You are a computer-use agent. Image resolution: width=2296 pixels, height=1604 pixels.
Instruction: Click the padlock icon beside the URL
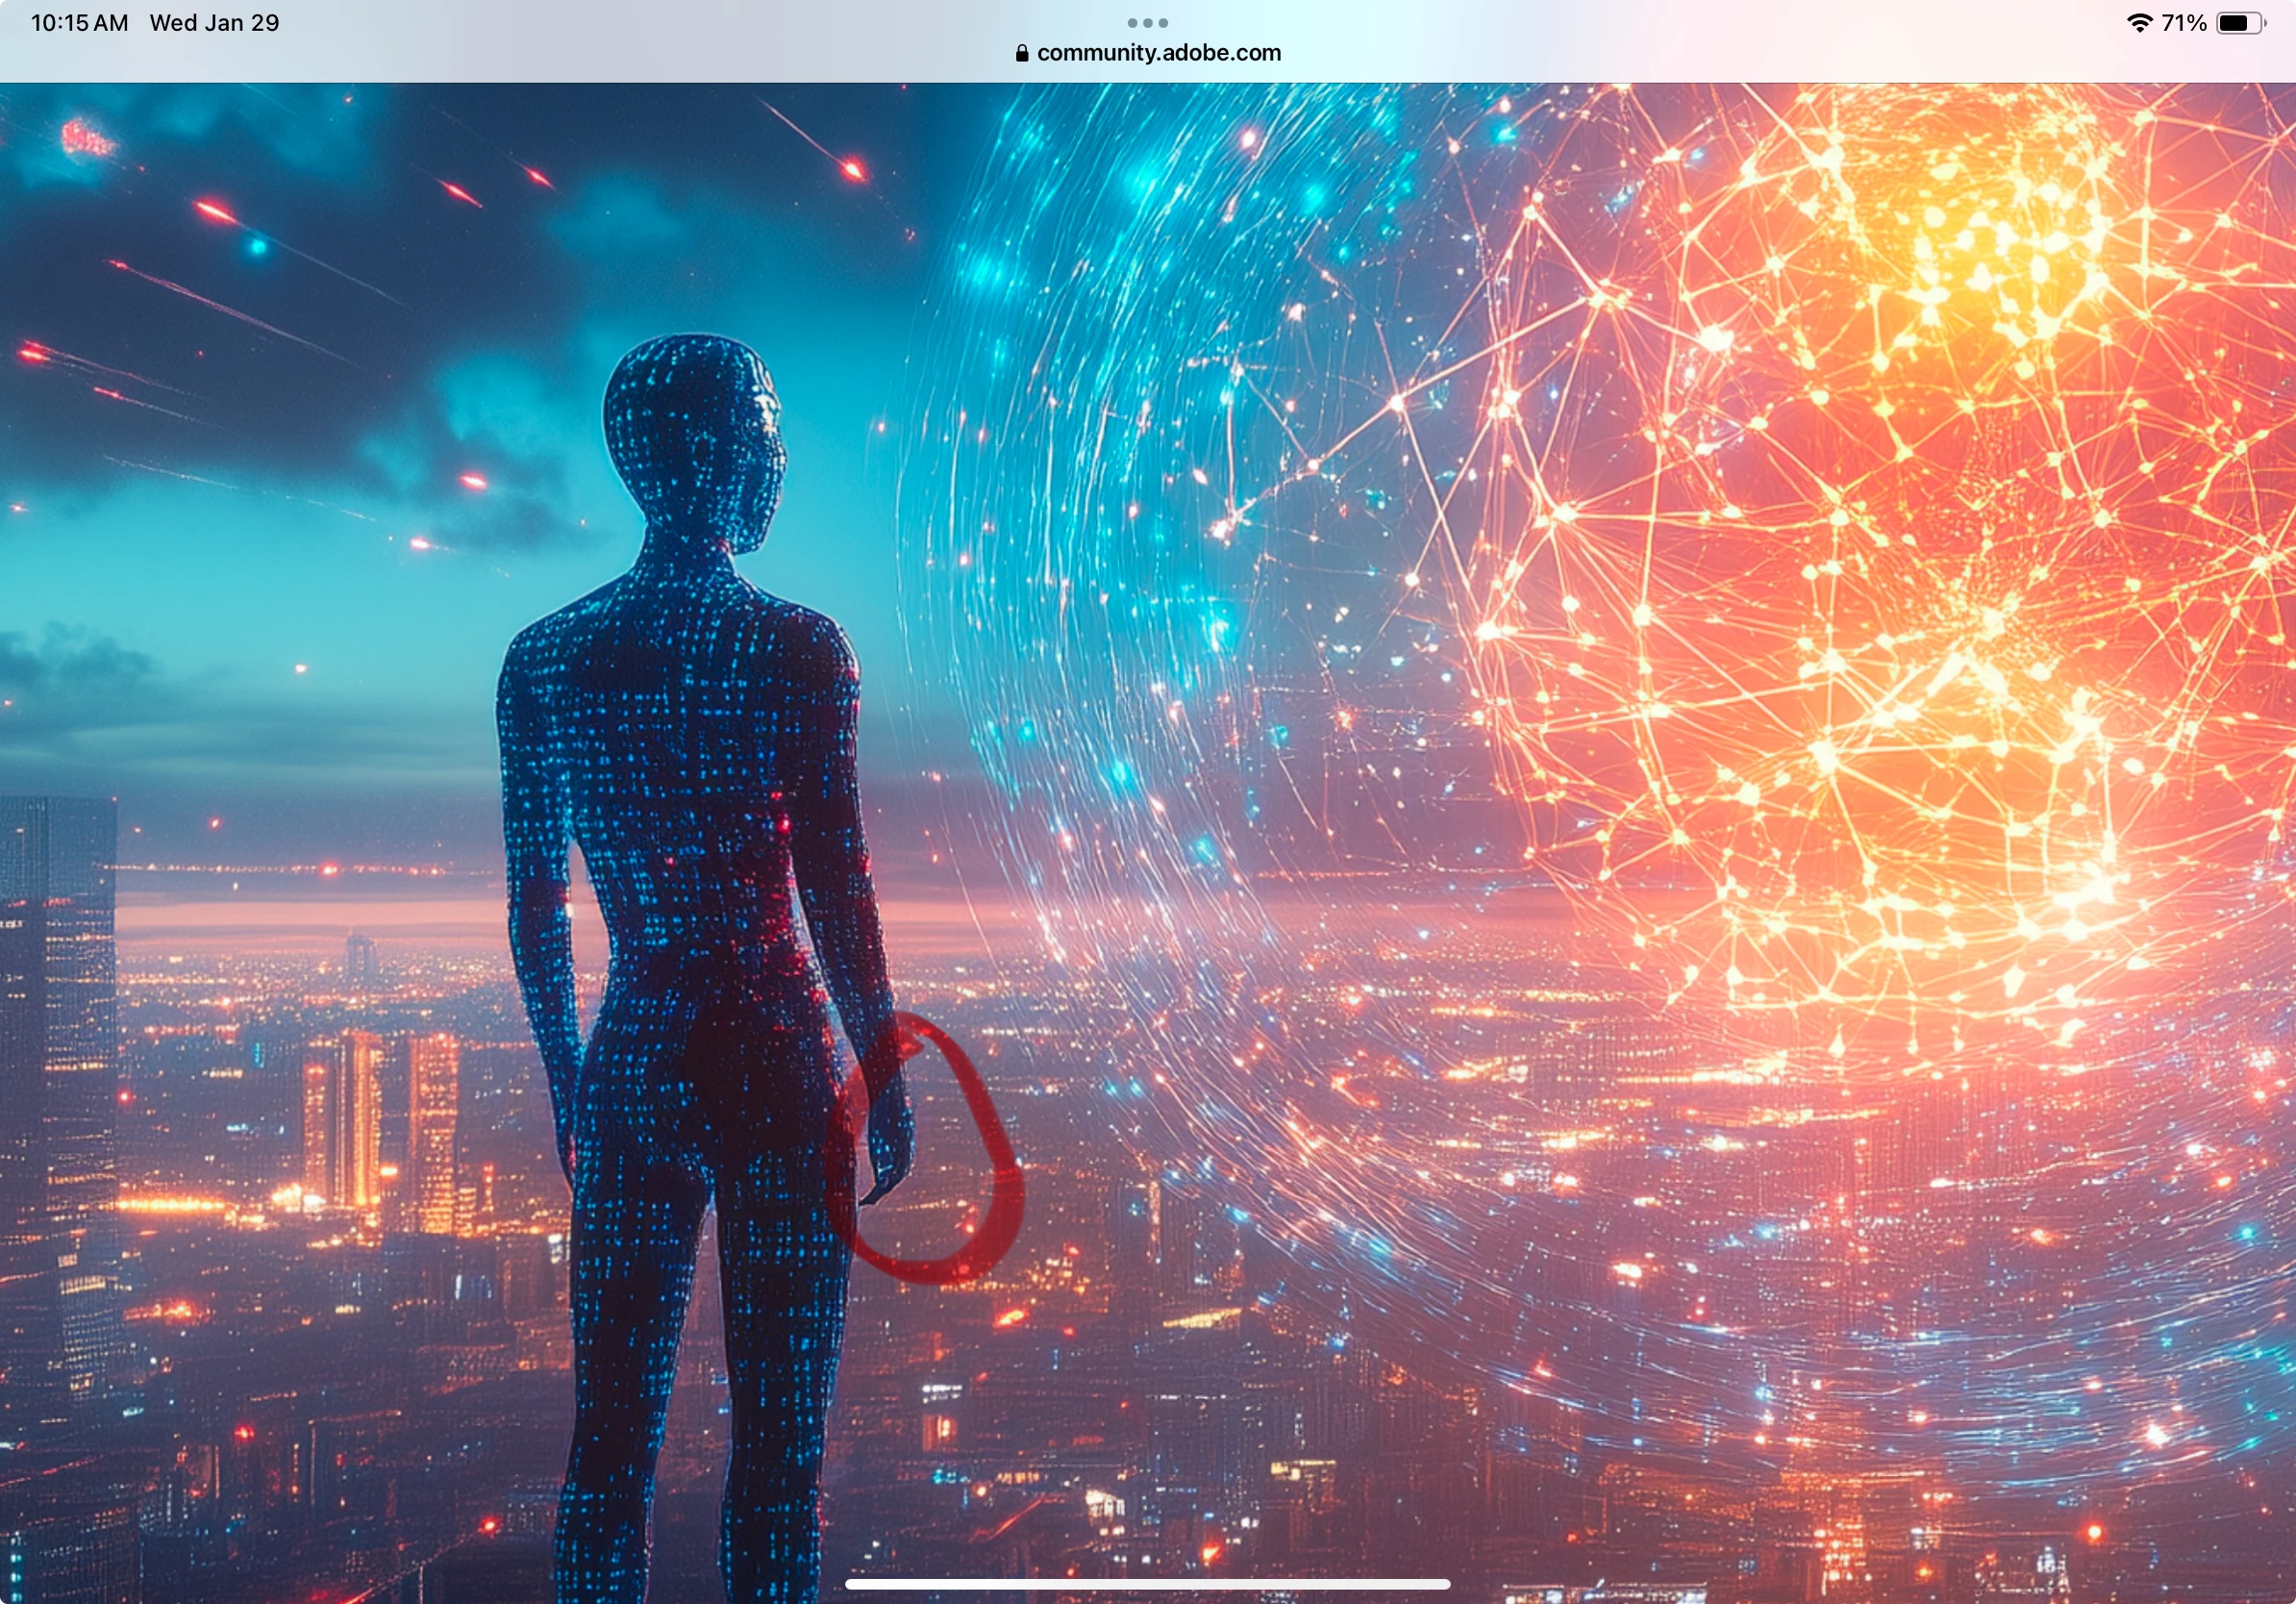pos(1021,53)
